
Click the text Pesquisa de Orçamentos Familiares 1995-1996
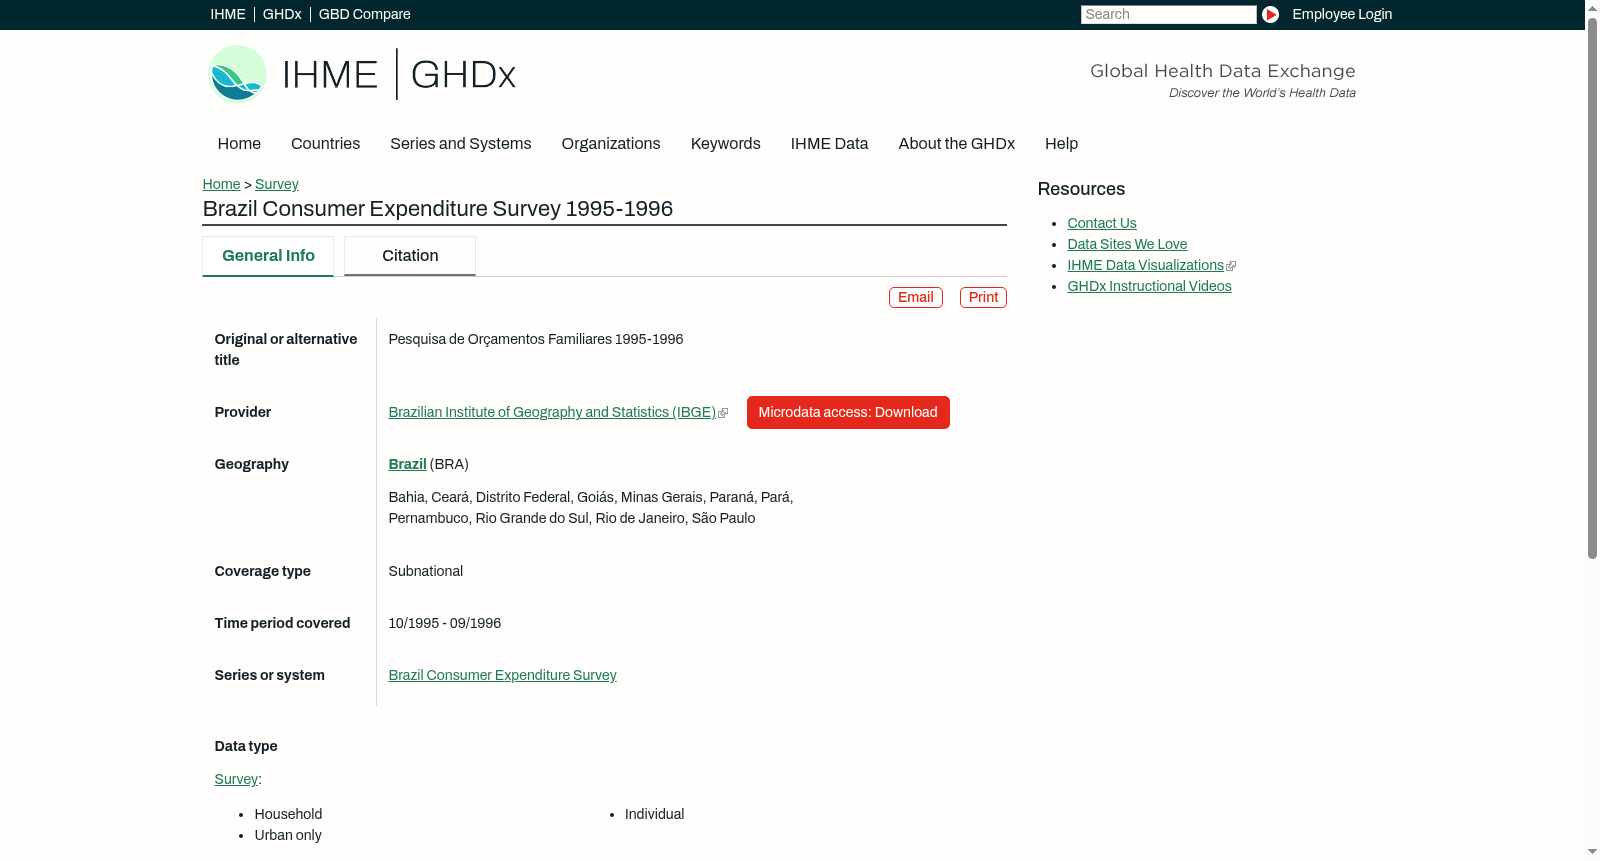535,339
